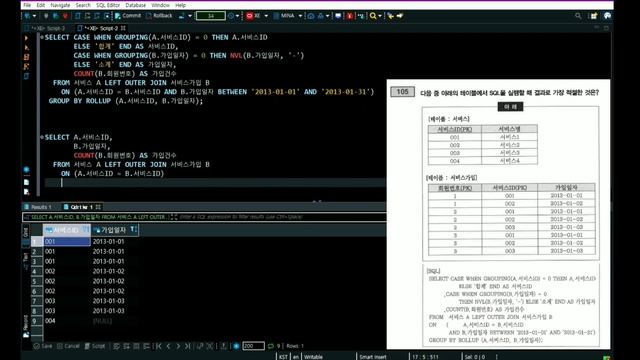Click the back navigation arrow icon

(391, 16)
